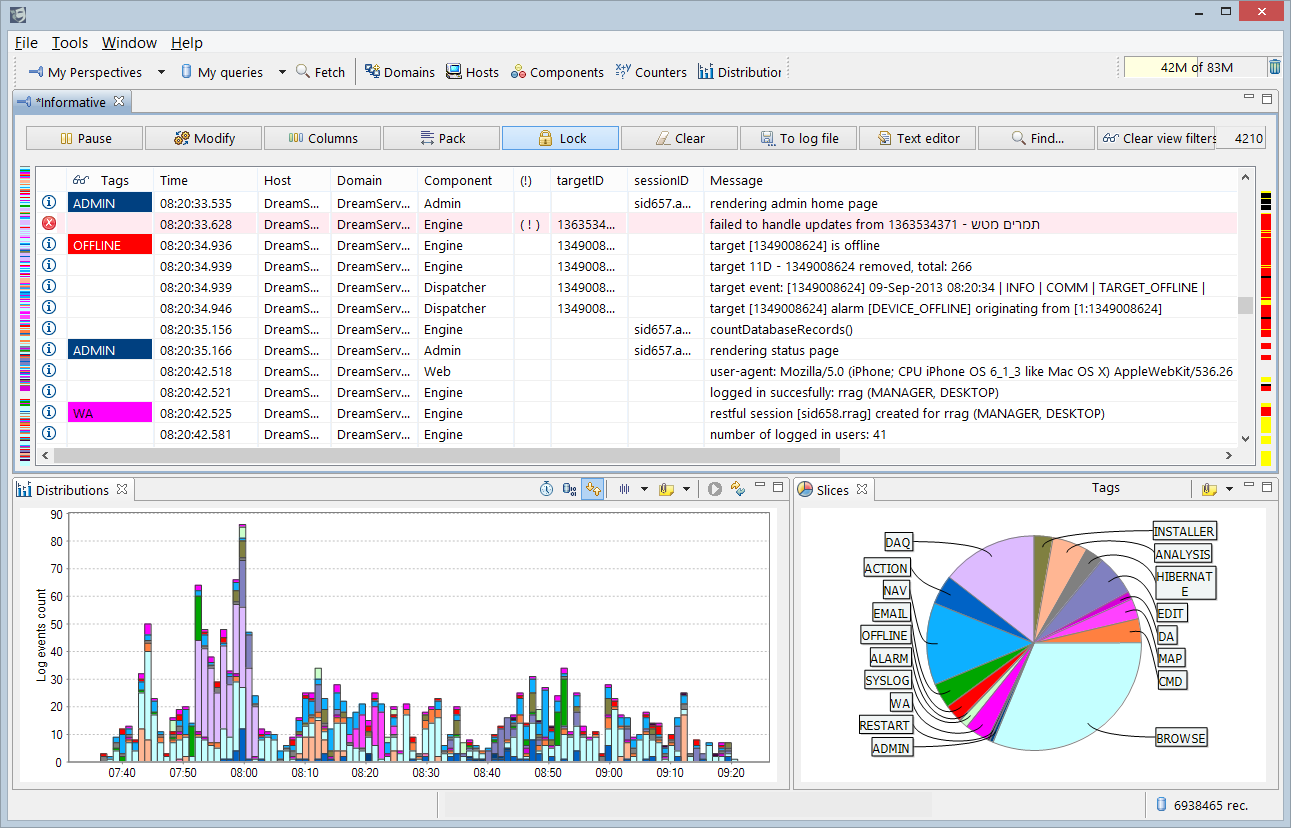
Task: Select the red OFFLINE tag cell
Action: pos(110,245)
